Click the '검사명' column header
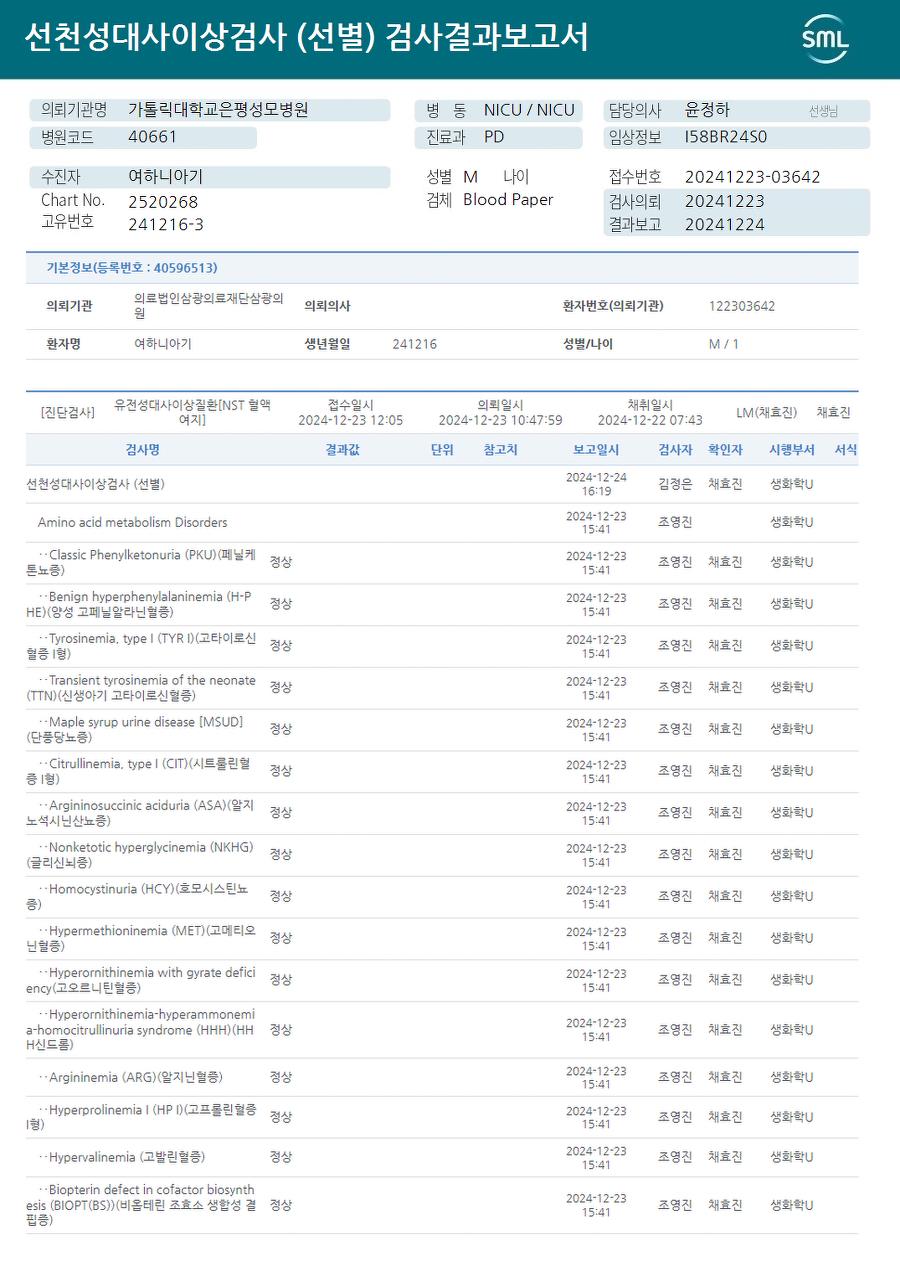 142,450
